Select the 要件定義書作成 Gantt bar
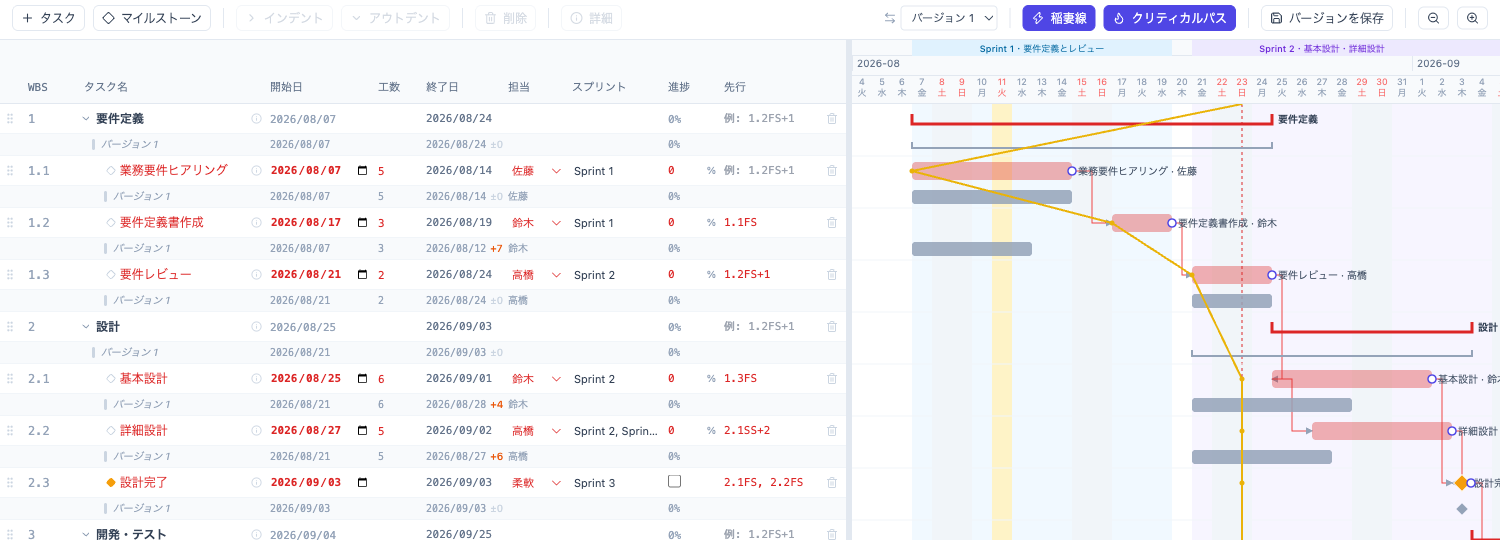 point(1142,223)
